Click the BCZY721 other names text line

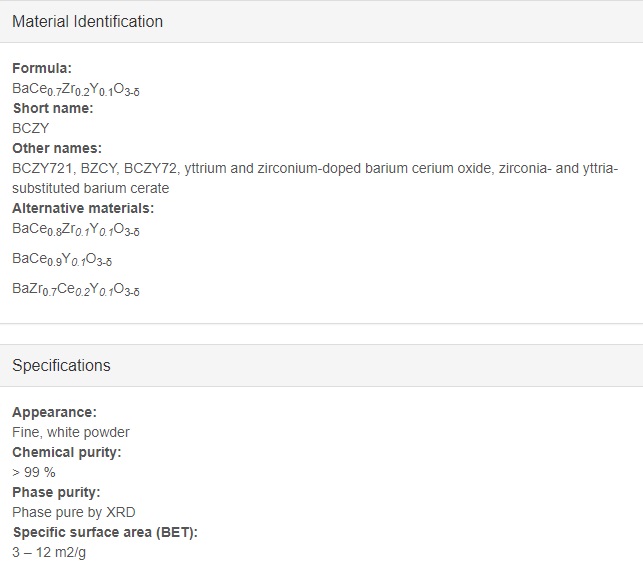click(x=315, y=168)
